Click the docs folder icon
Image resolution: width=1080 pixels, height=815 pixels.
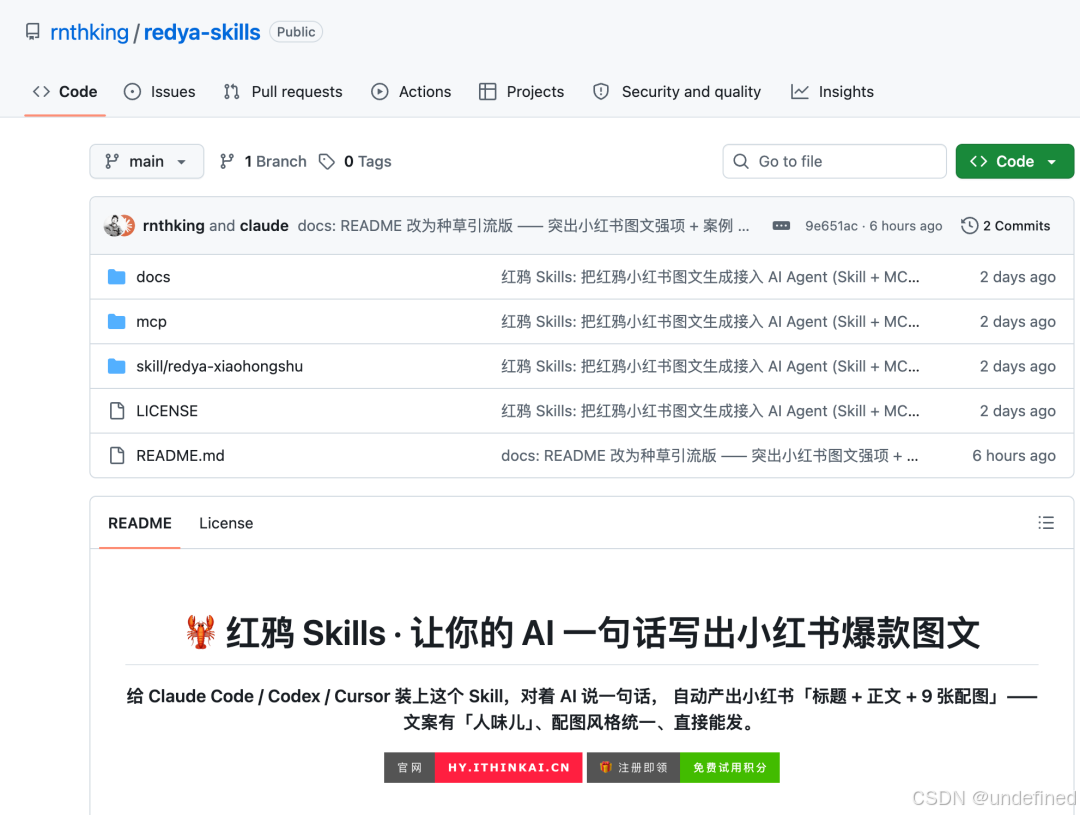click(x=116, y=277)
